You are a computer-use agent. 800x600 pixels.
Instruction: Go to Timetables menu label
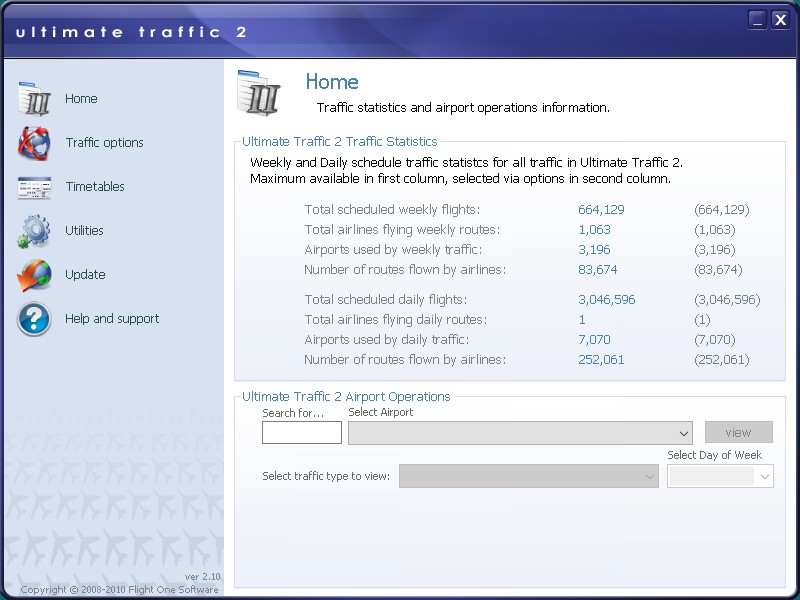coord(95,186)
